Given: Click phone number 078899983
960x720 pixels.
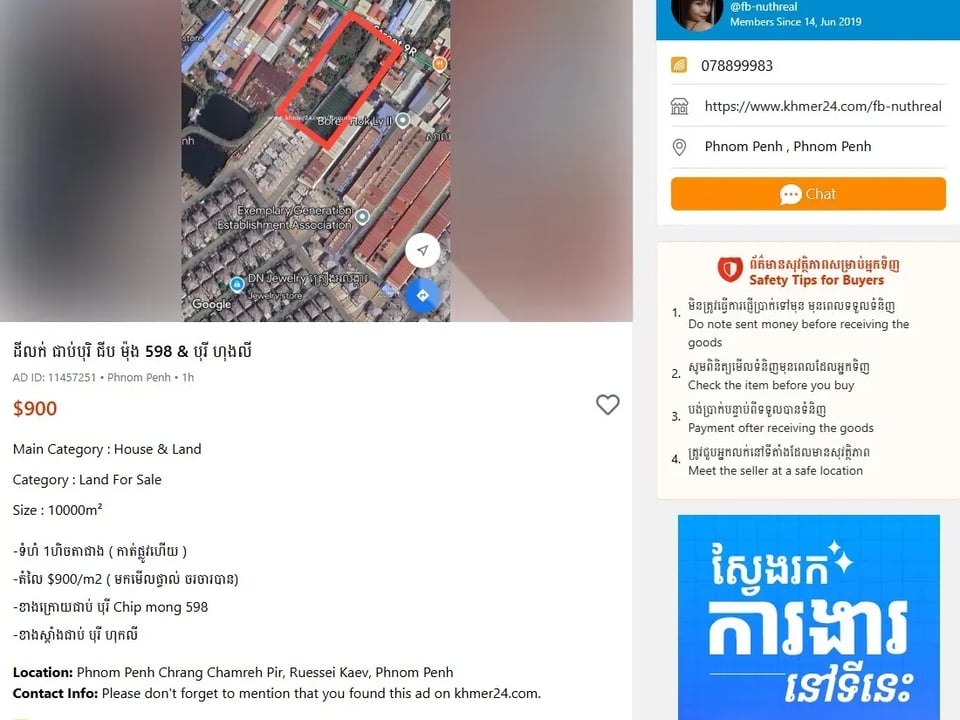Looking at the screenshot, I should (x=737, y=66).
